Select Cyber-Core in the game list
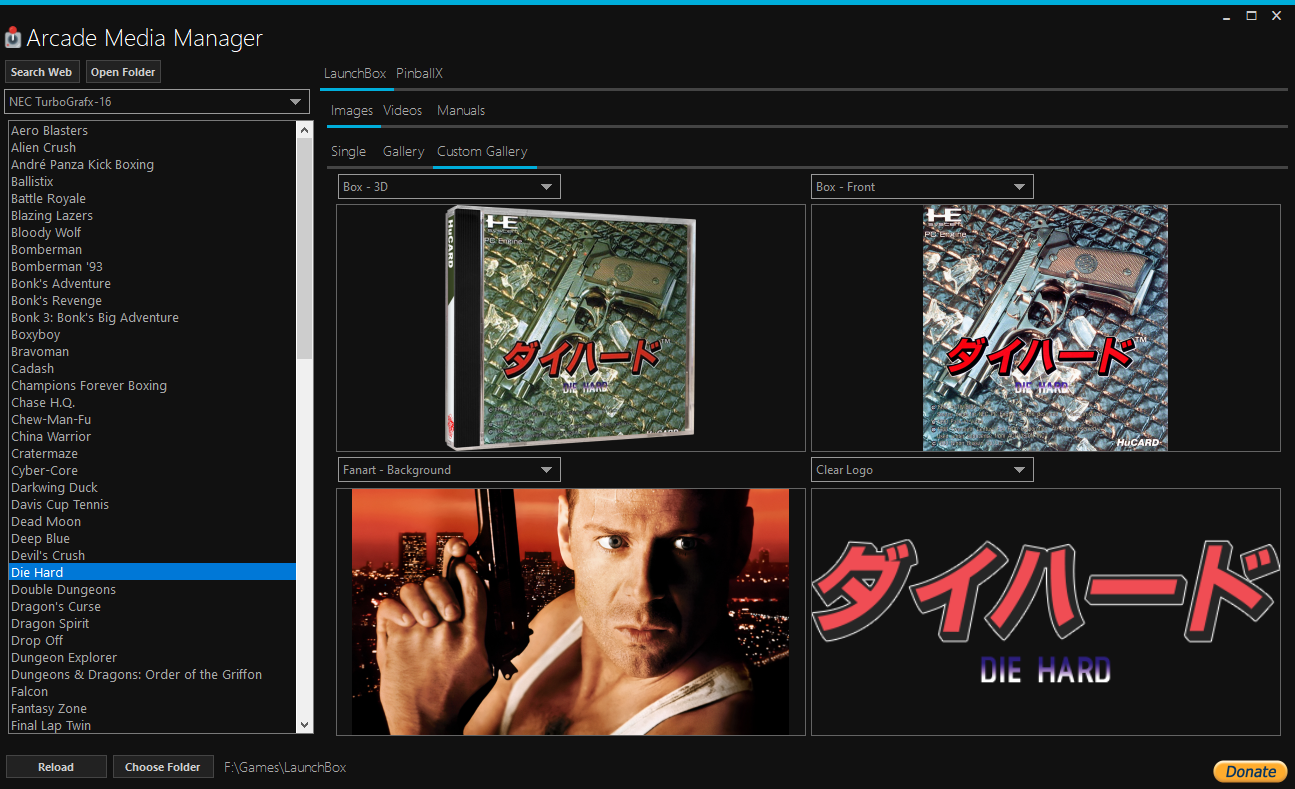 click(x=152, y=471)
